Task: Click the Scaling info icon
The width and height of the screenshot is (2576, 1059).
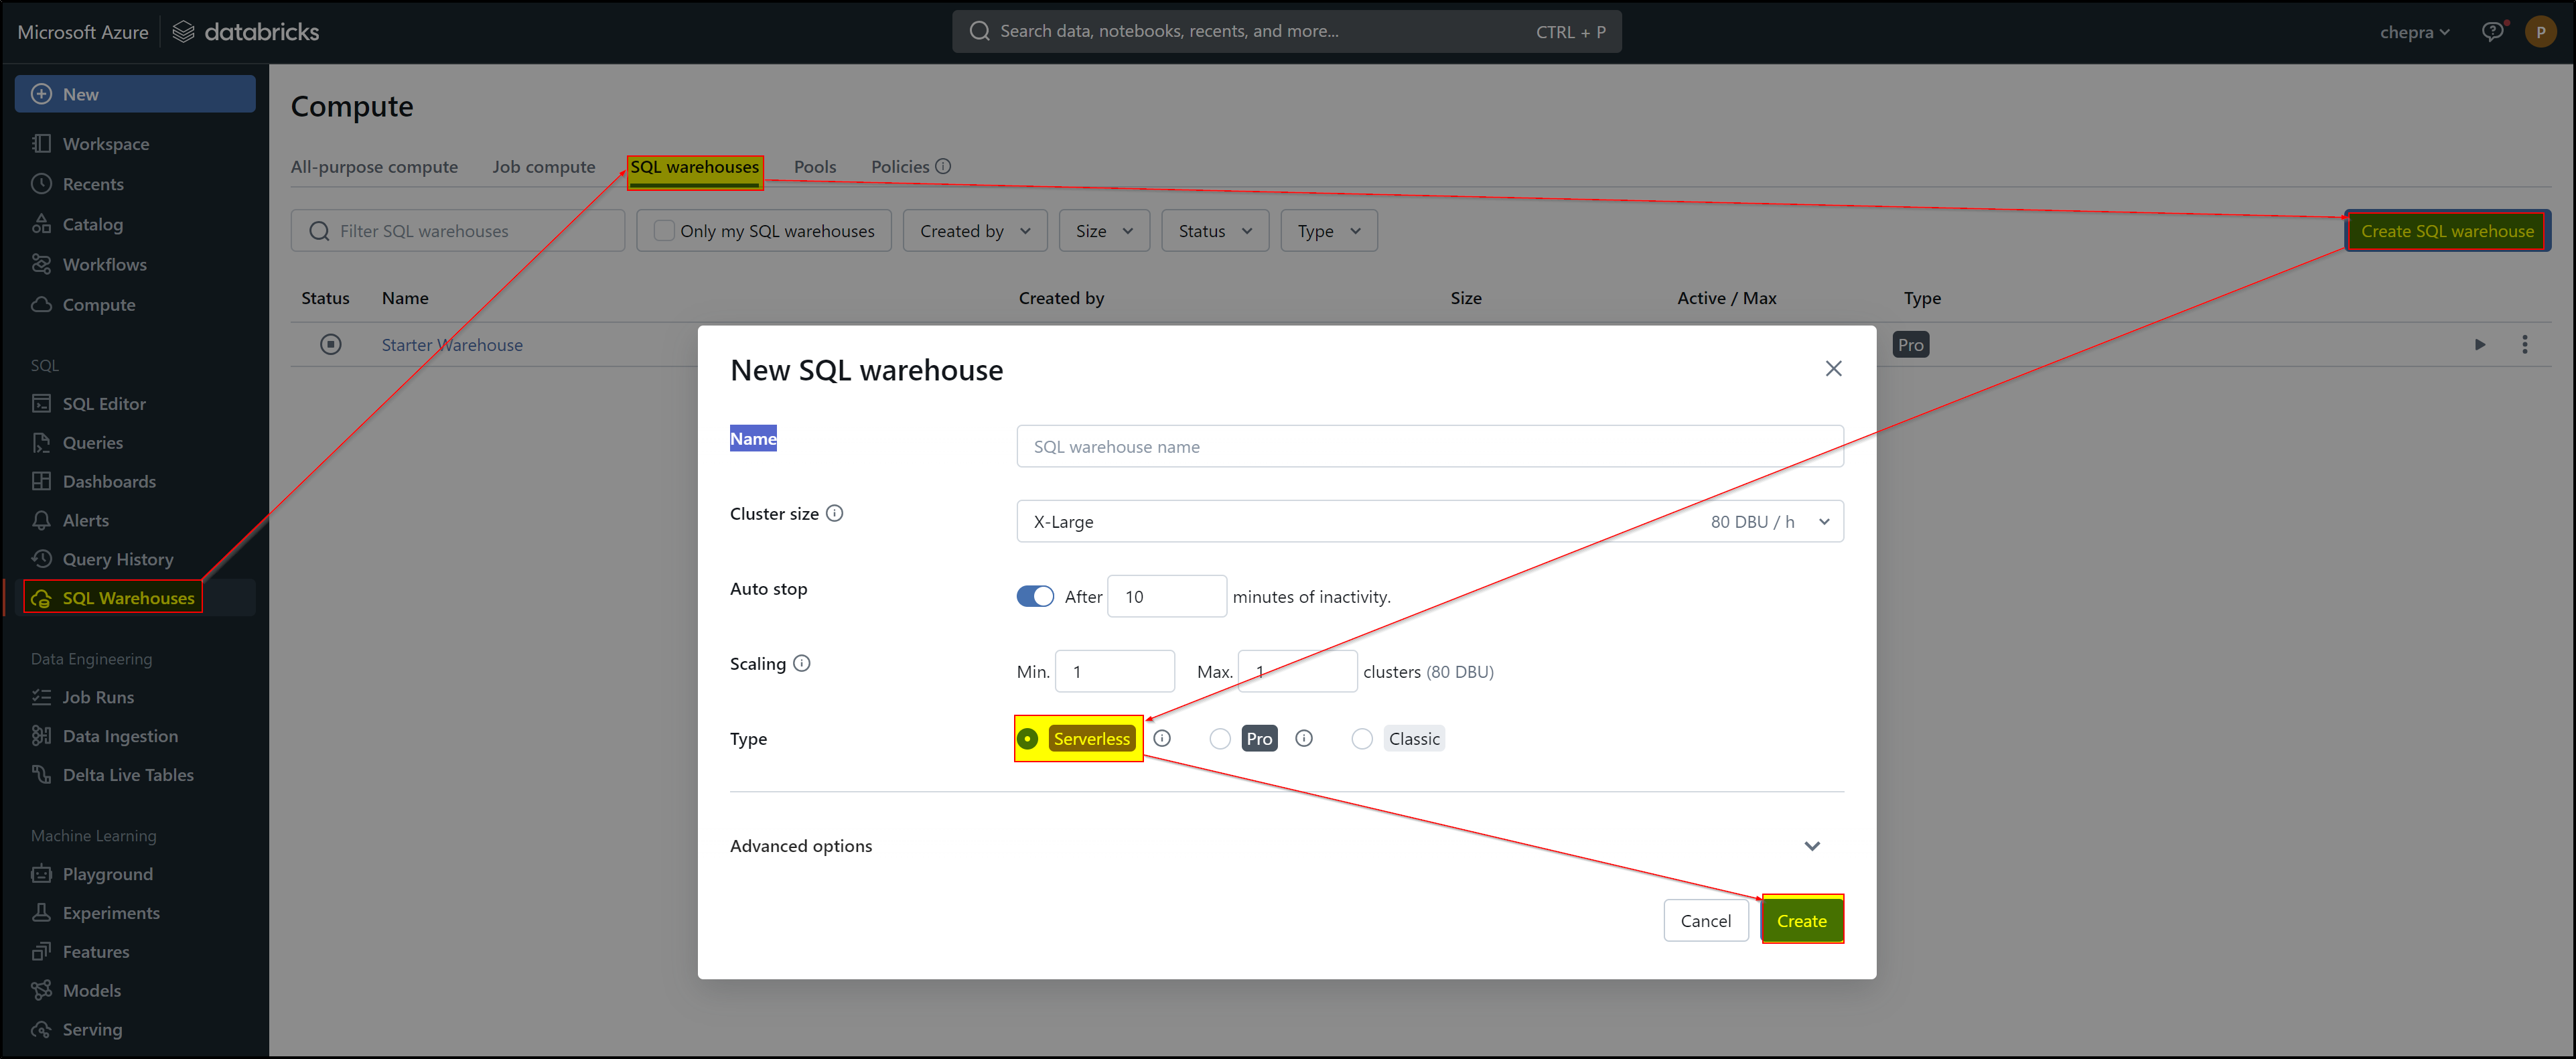Action: pyautogui.click(x=802, y=663)
